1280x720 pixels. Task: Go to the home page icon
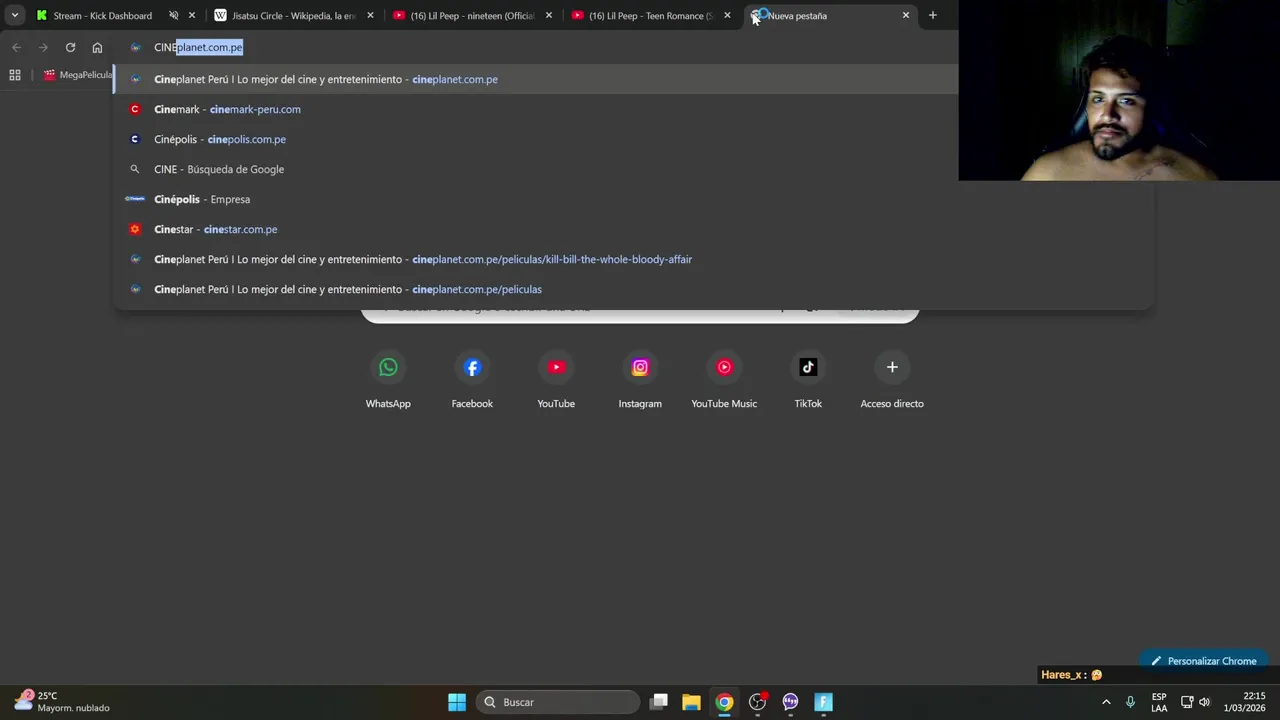tap(97, 47)
